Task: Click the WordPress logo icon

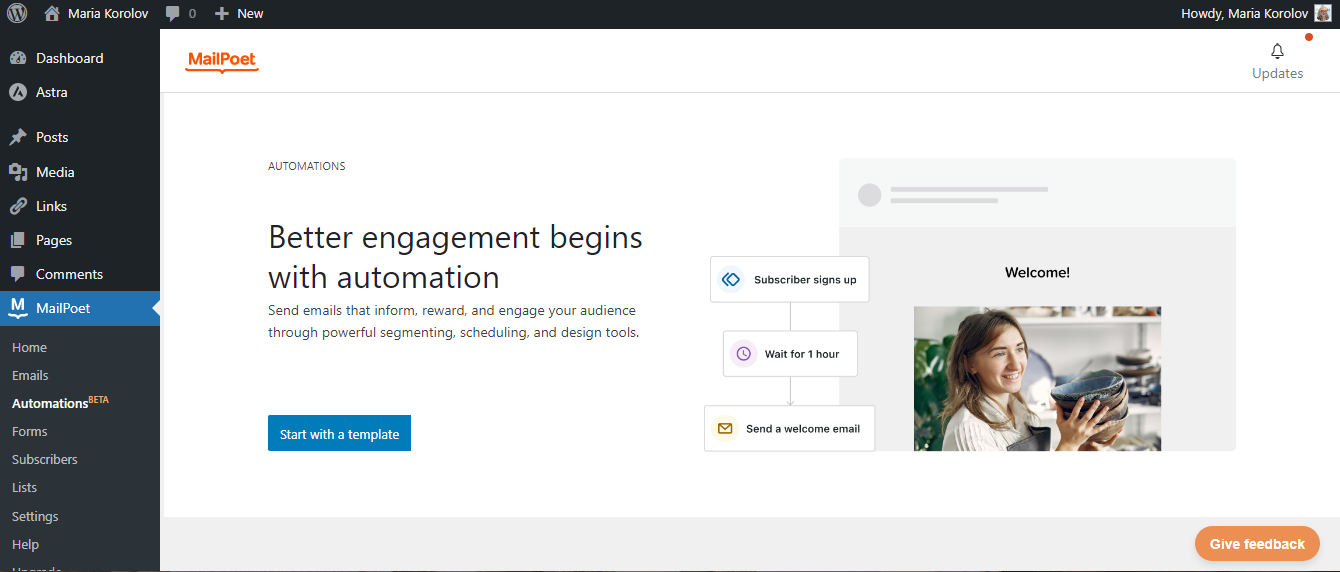Action: (x=17, y=14)
